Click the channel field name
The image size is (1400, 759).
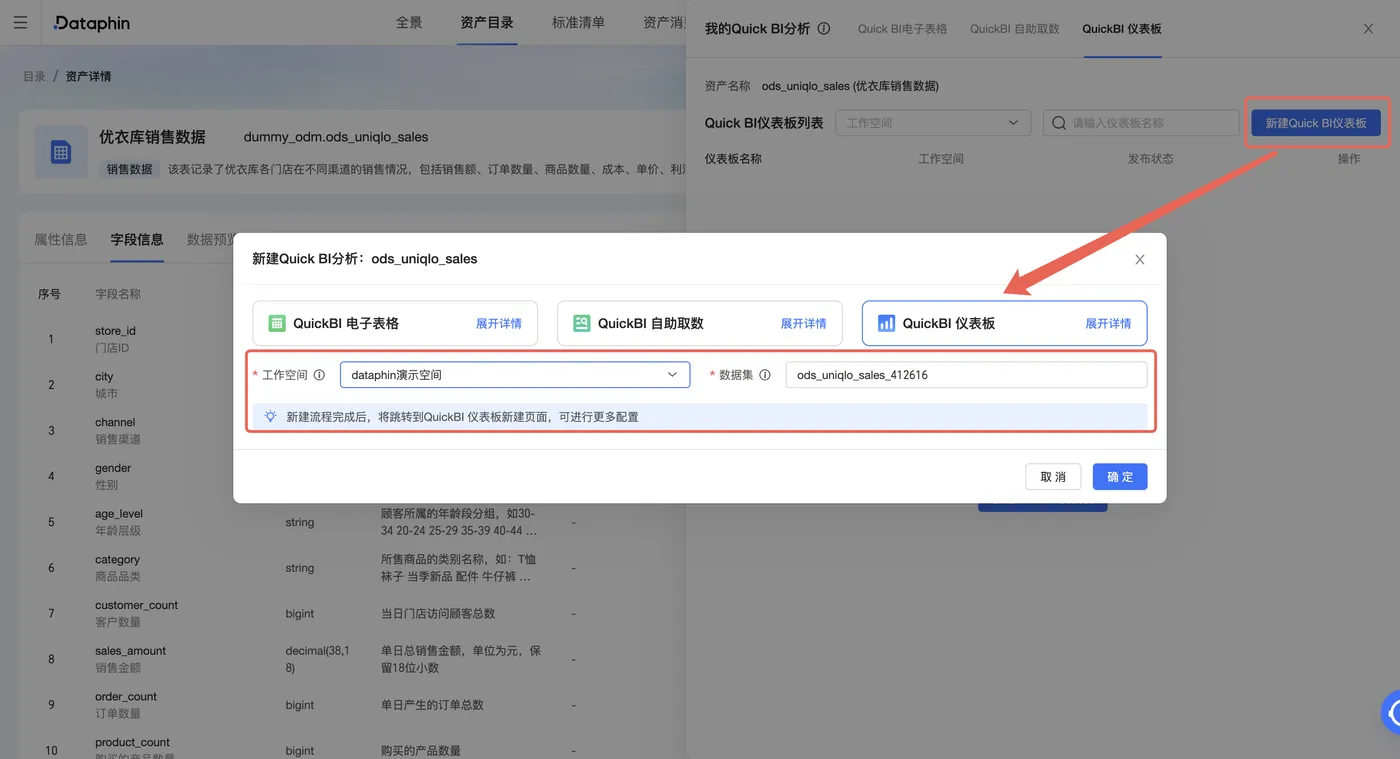[x=115, y=422]
